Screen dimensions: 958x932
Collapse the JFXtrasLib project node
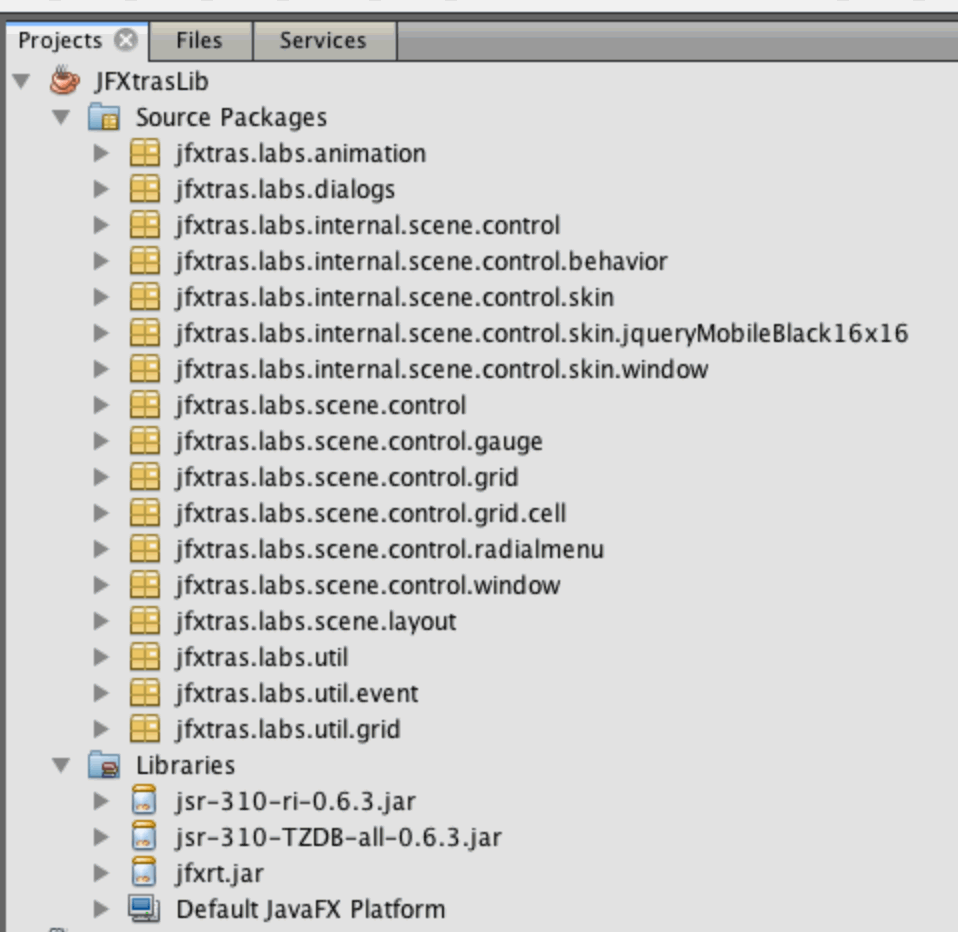22,81
